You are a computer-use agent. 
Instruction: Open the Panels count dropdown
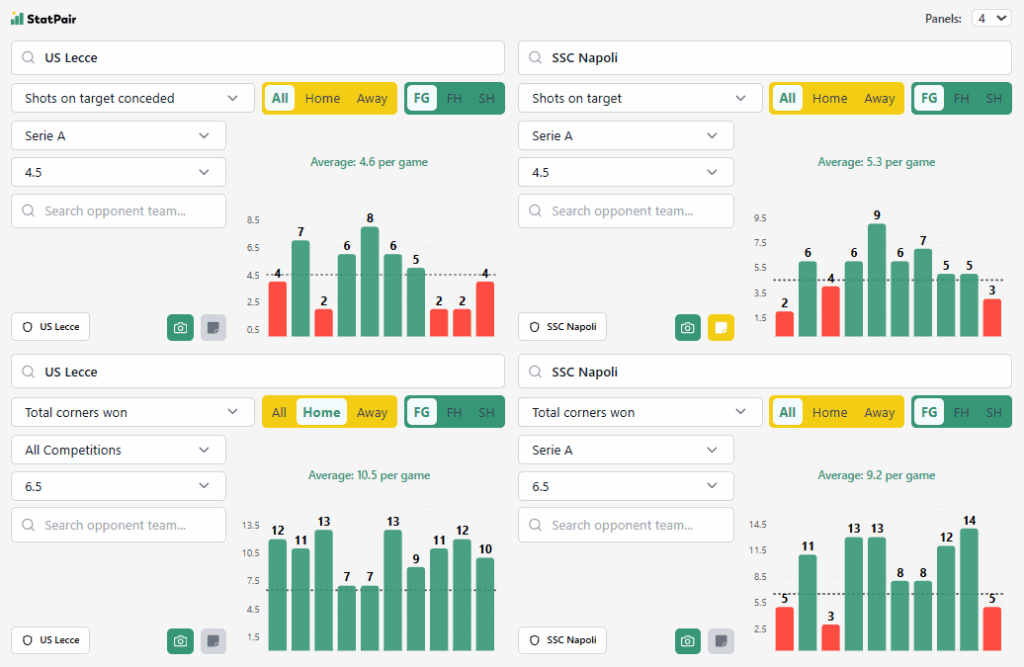[991, 18]
